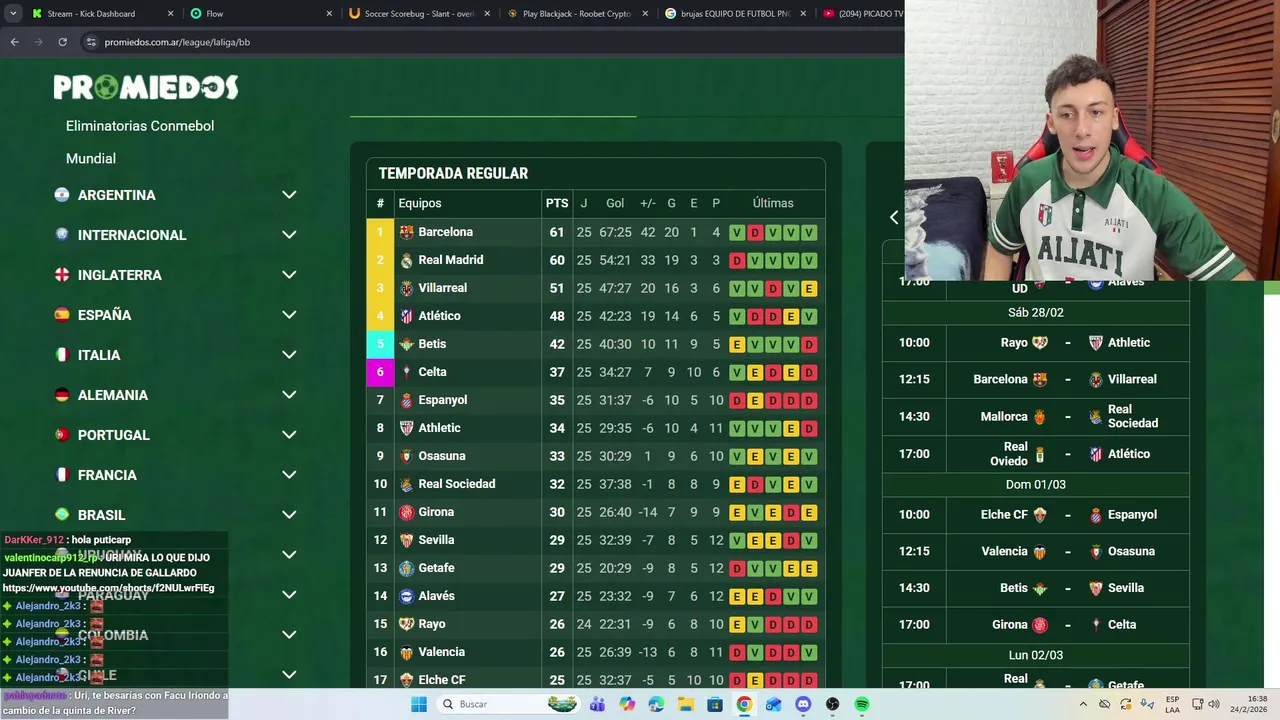Click the browser address bar URL
Image resolution: width=1280 pixels, height=720 pixels.
click(177, 42)
